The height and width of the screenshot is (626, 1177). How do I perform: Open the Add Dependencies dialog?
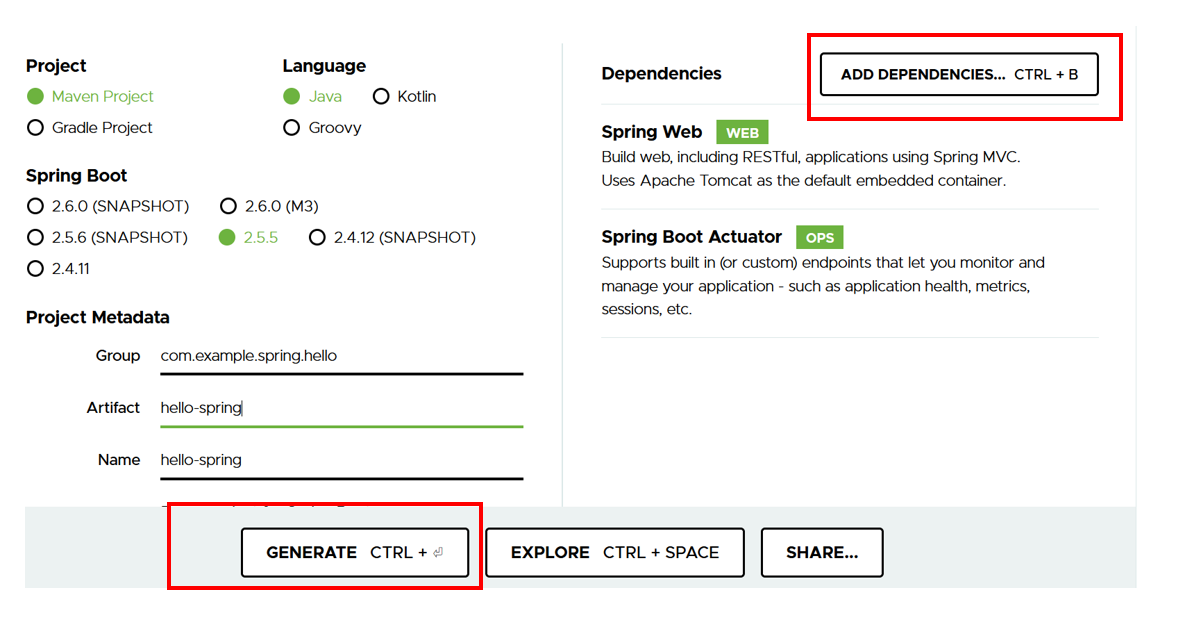(959, 74)
